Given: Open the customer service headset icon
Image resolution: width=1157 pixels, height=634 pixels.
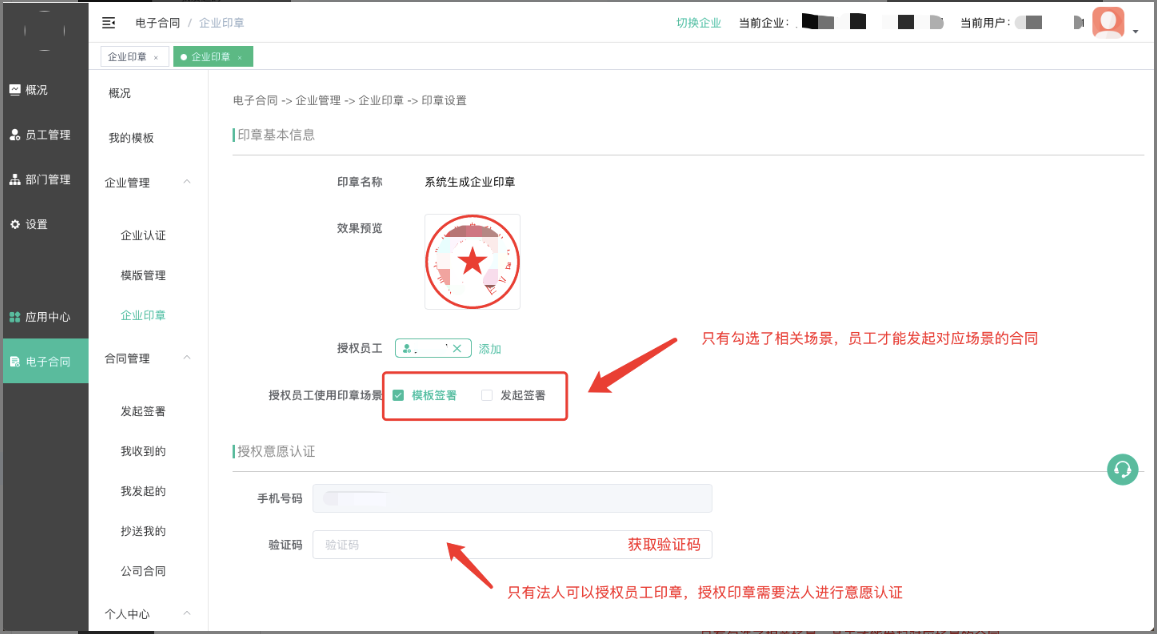Looking at the screenshot, I should pyautogui.click(x=1122, y=469).
